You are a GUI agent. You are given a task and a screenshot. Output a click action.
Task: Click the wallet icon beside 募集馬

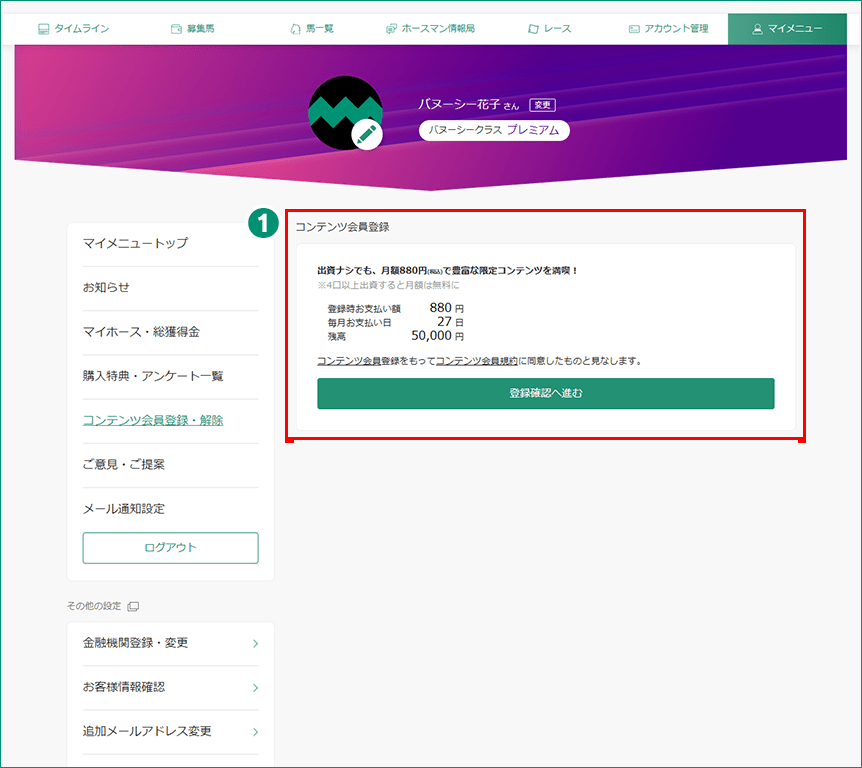coord(176,29)
